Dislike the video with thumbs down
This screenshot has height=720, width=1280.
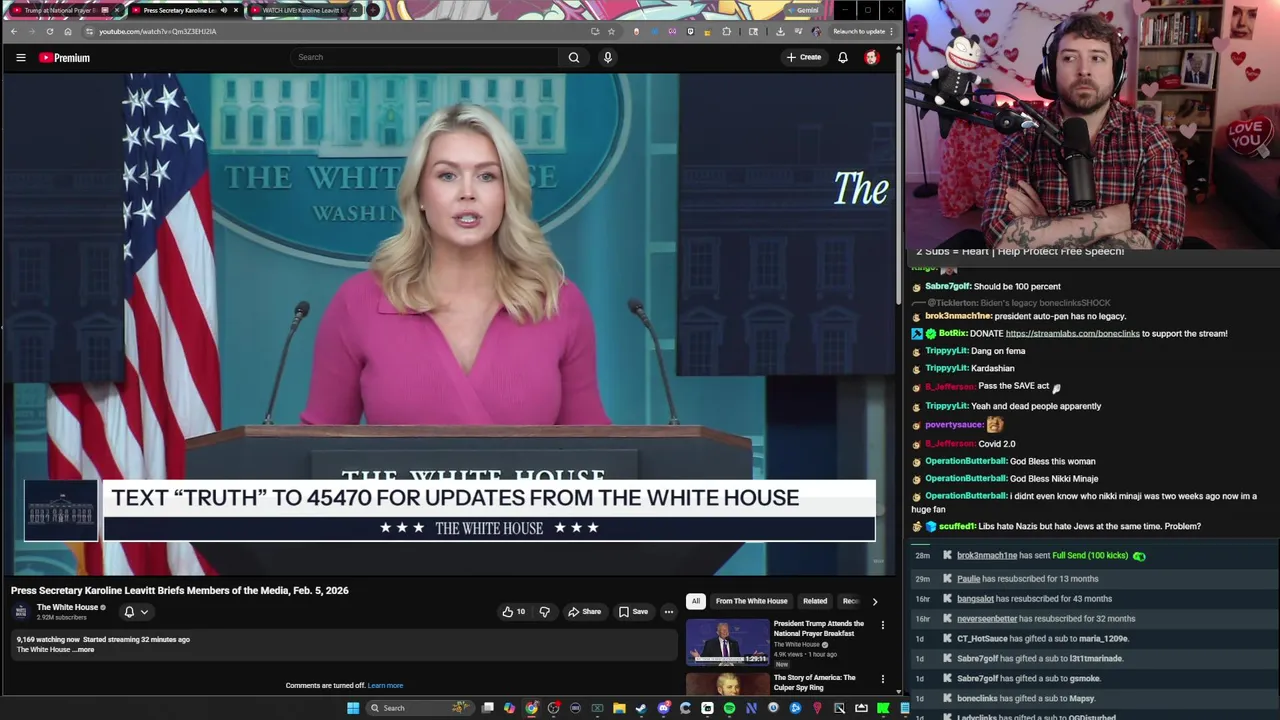pyautogui.click(x=545, y=612)
